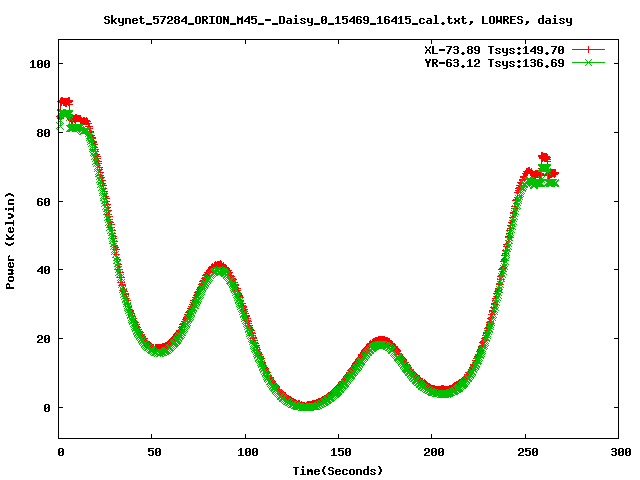The width and height of the screenshot is (640, 480).
Task: Click the x-axis tick label 250
Action: 528,452
